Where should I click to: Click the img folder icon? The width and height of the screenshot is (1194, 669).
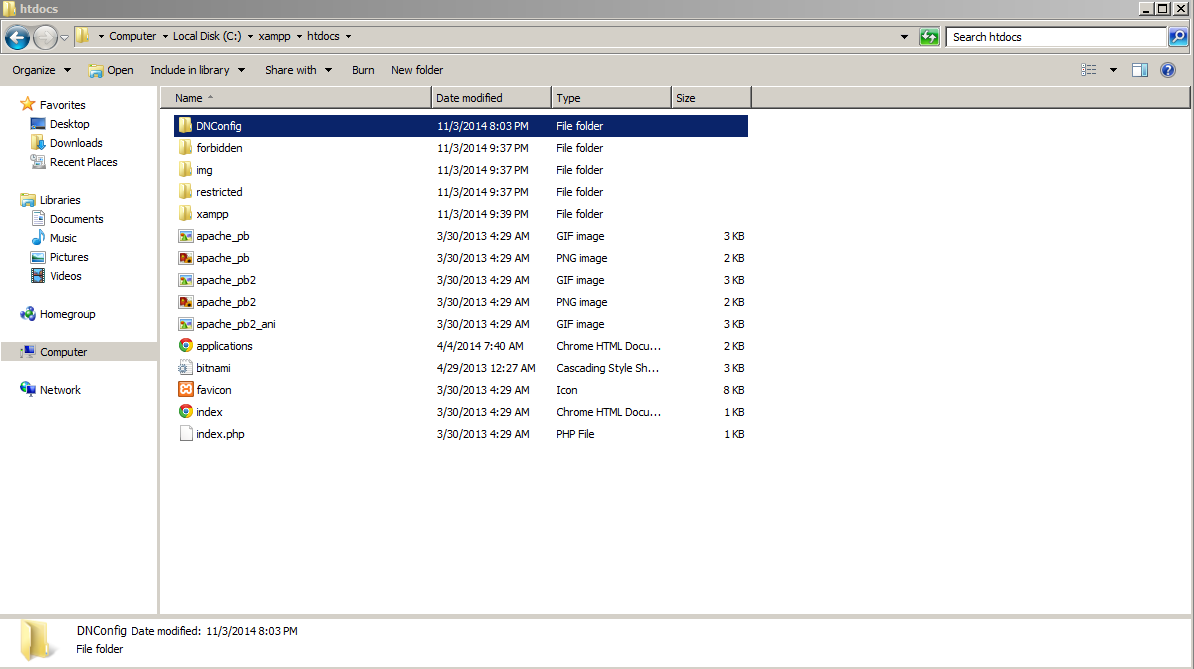coord(185,170)
